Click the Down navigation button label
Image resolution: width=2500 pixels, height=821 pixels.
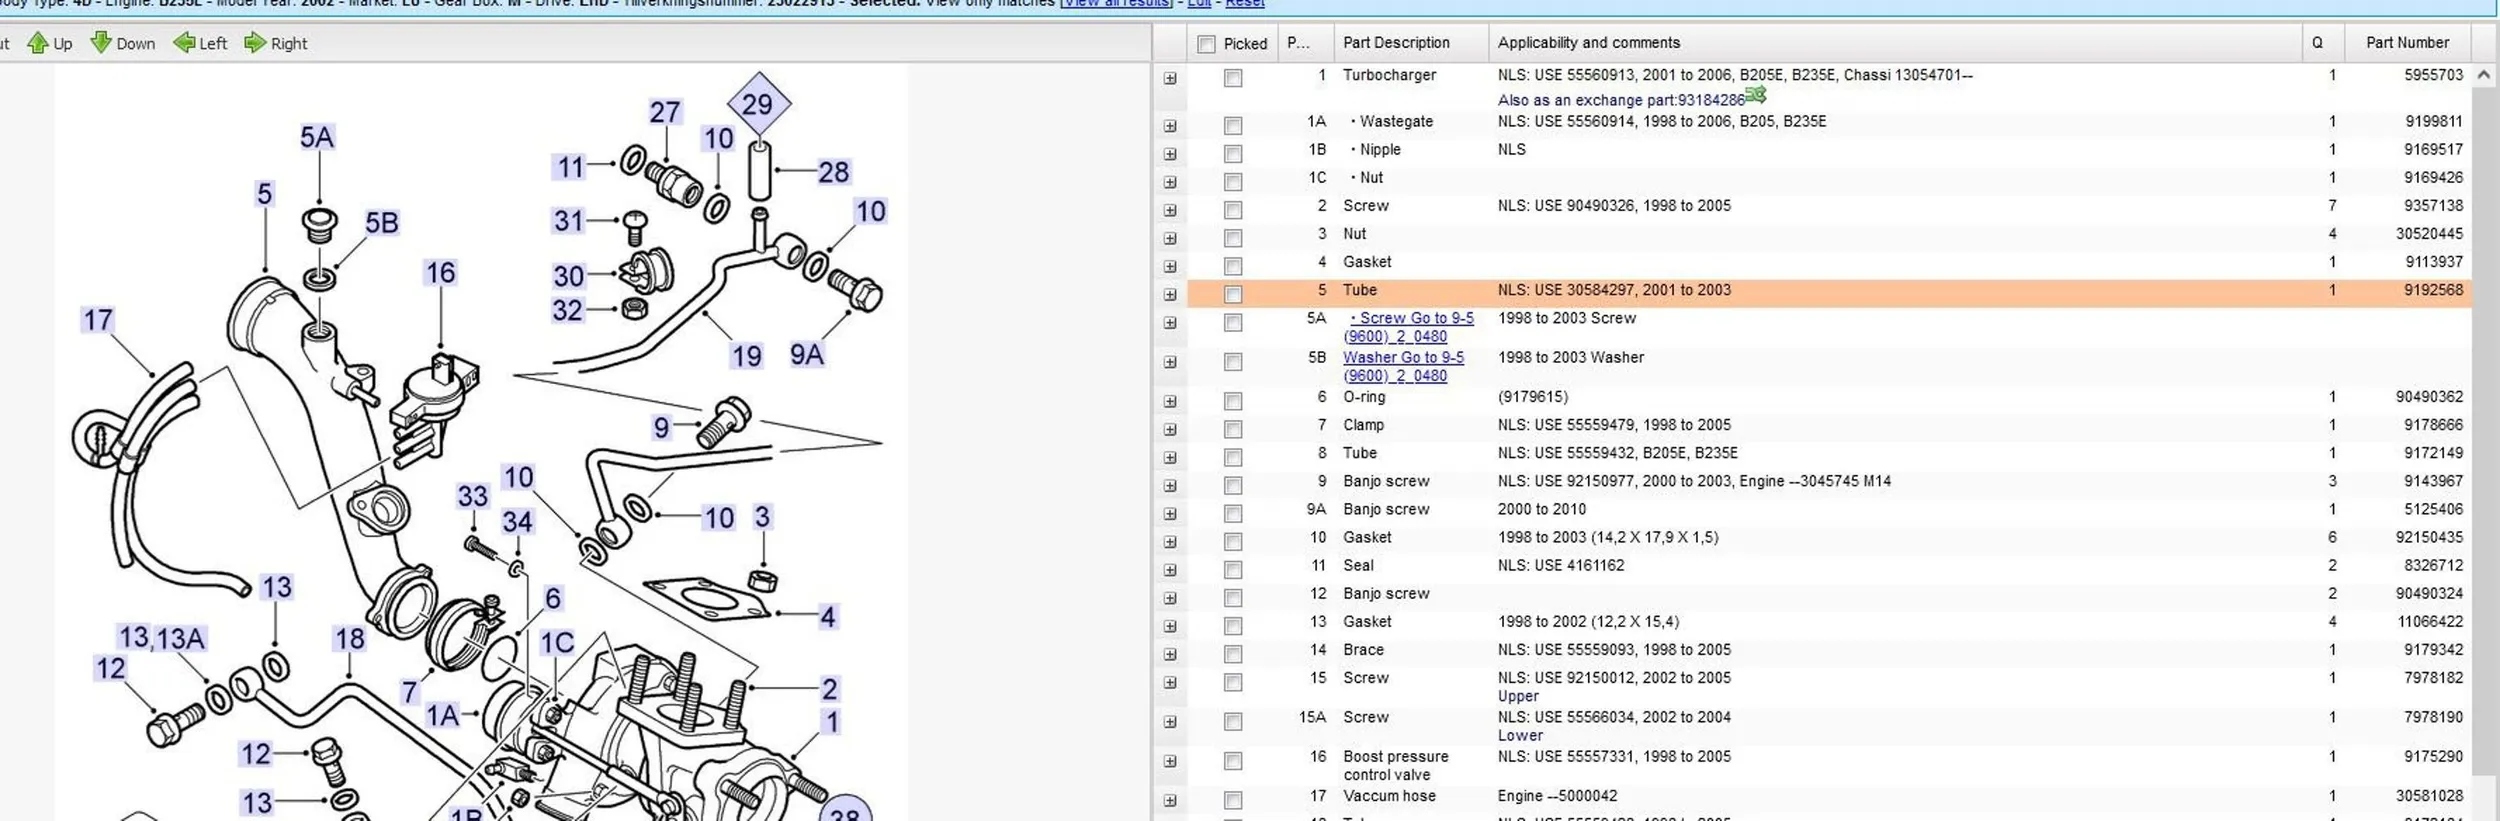click(x=135, y=44)
